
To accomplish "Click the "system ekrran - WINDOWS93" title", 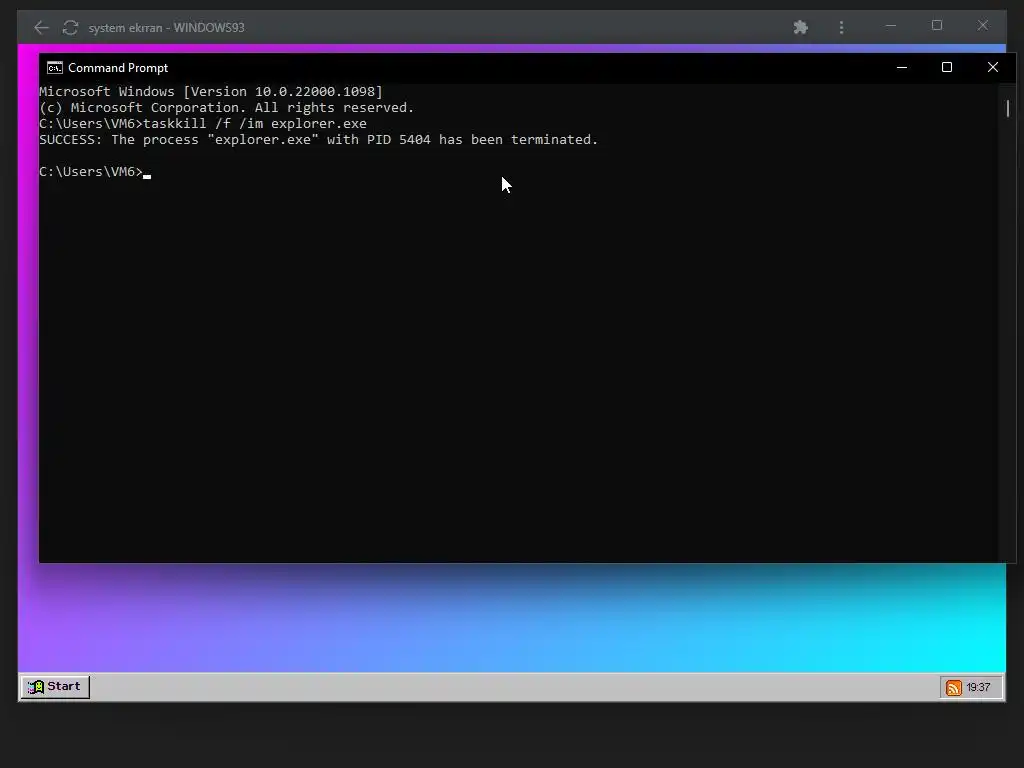I will (167, 27).
